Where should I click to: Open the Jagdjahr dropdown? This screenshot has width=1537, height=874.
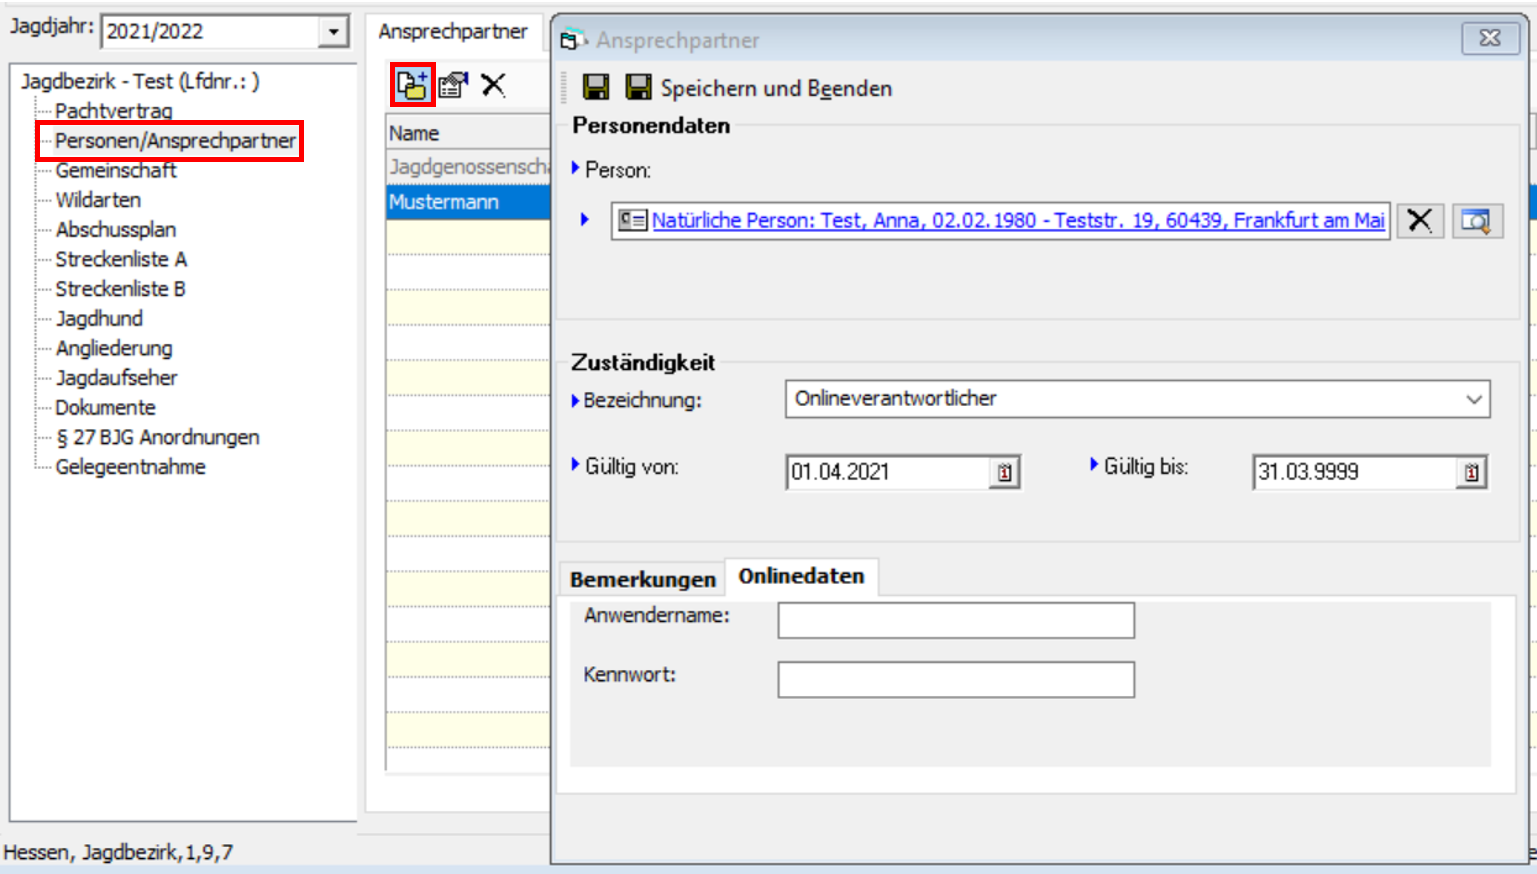point(333,32)
